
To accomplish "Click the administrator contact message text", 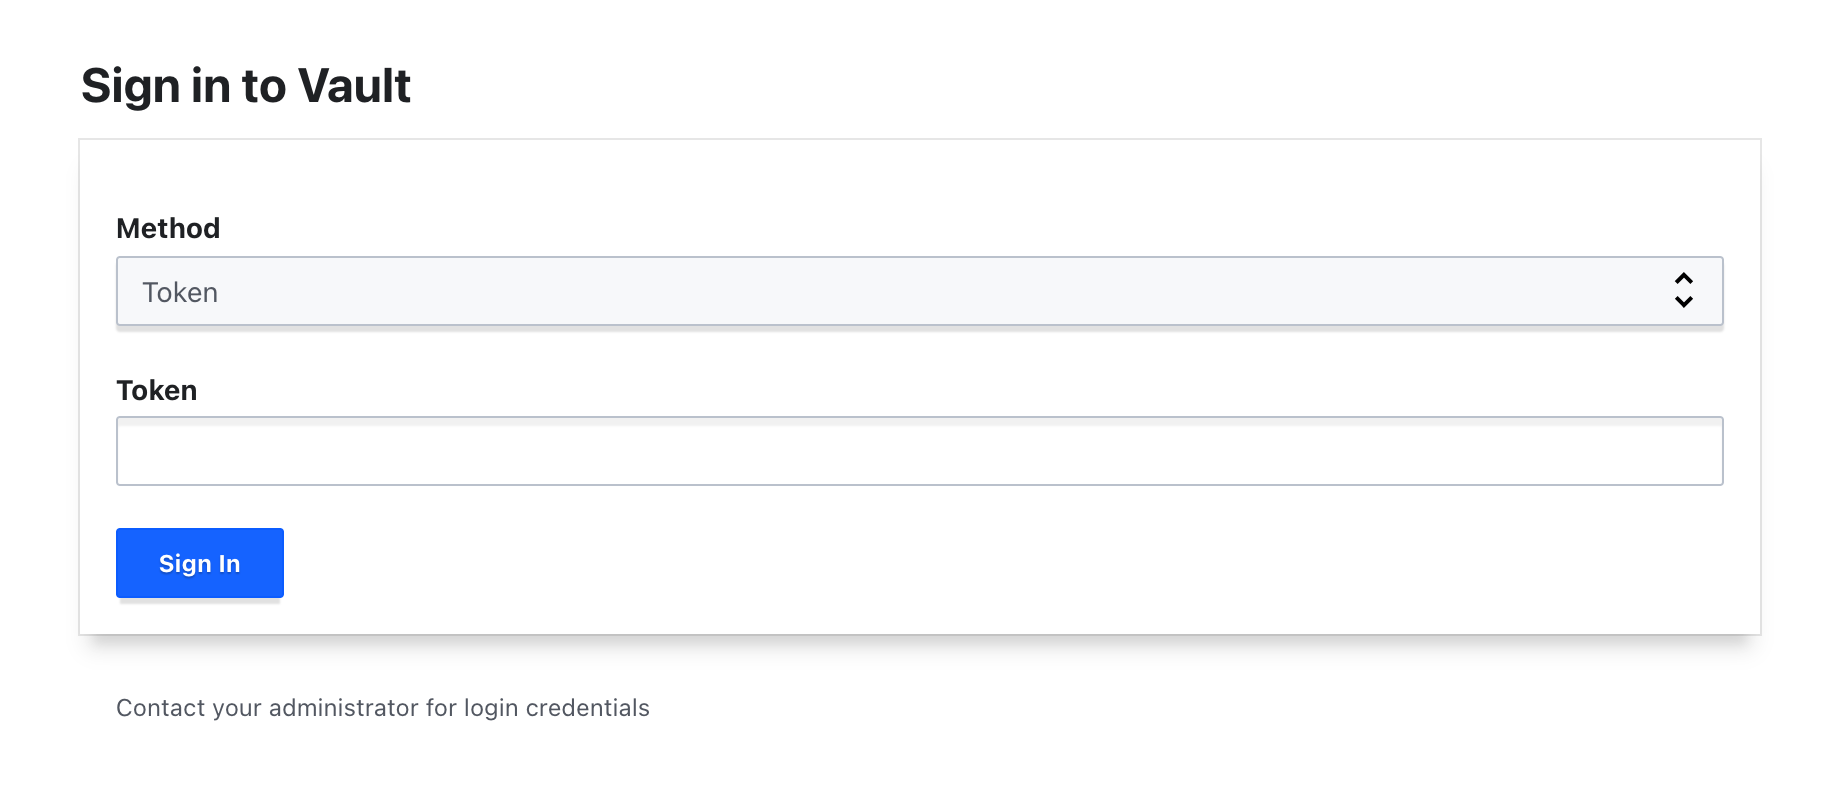I will [x=383, y=707].
